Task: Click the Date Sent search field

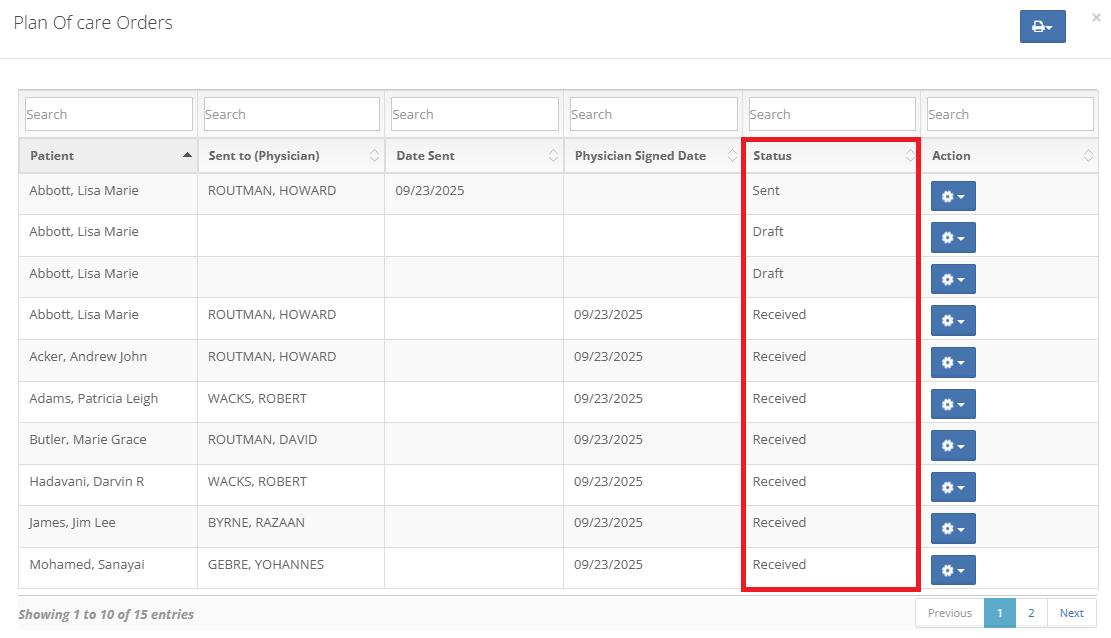Action: click(474, 114)
